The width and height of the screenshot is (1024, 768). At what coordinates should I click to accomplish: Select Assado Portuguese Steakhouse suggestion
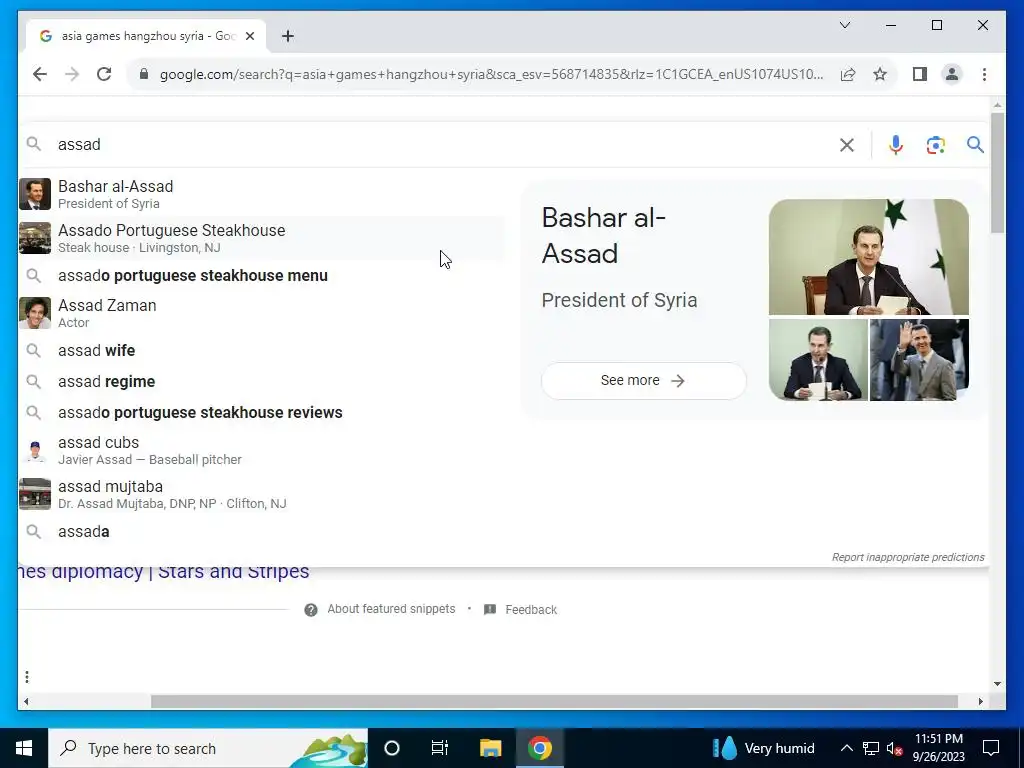(261, 238)
